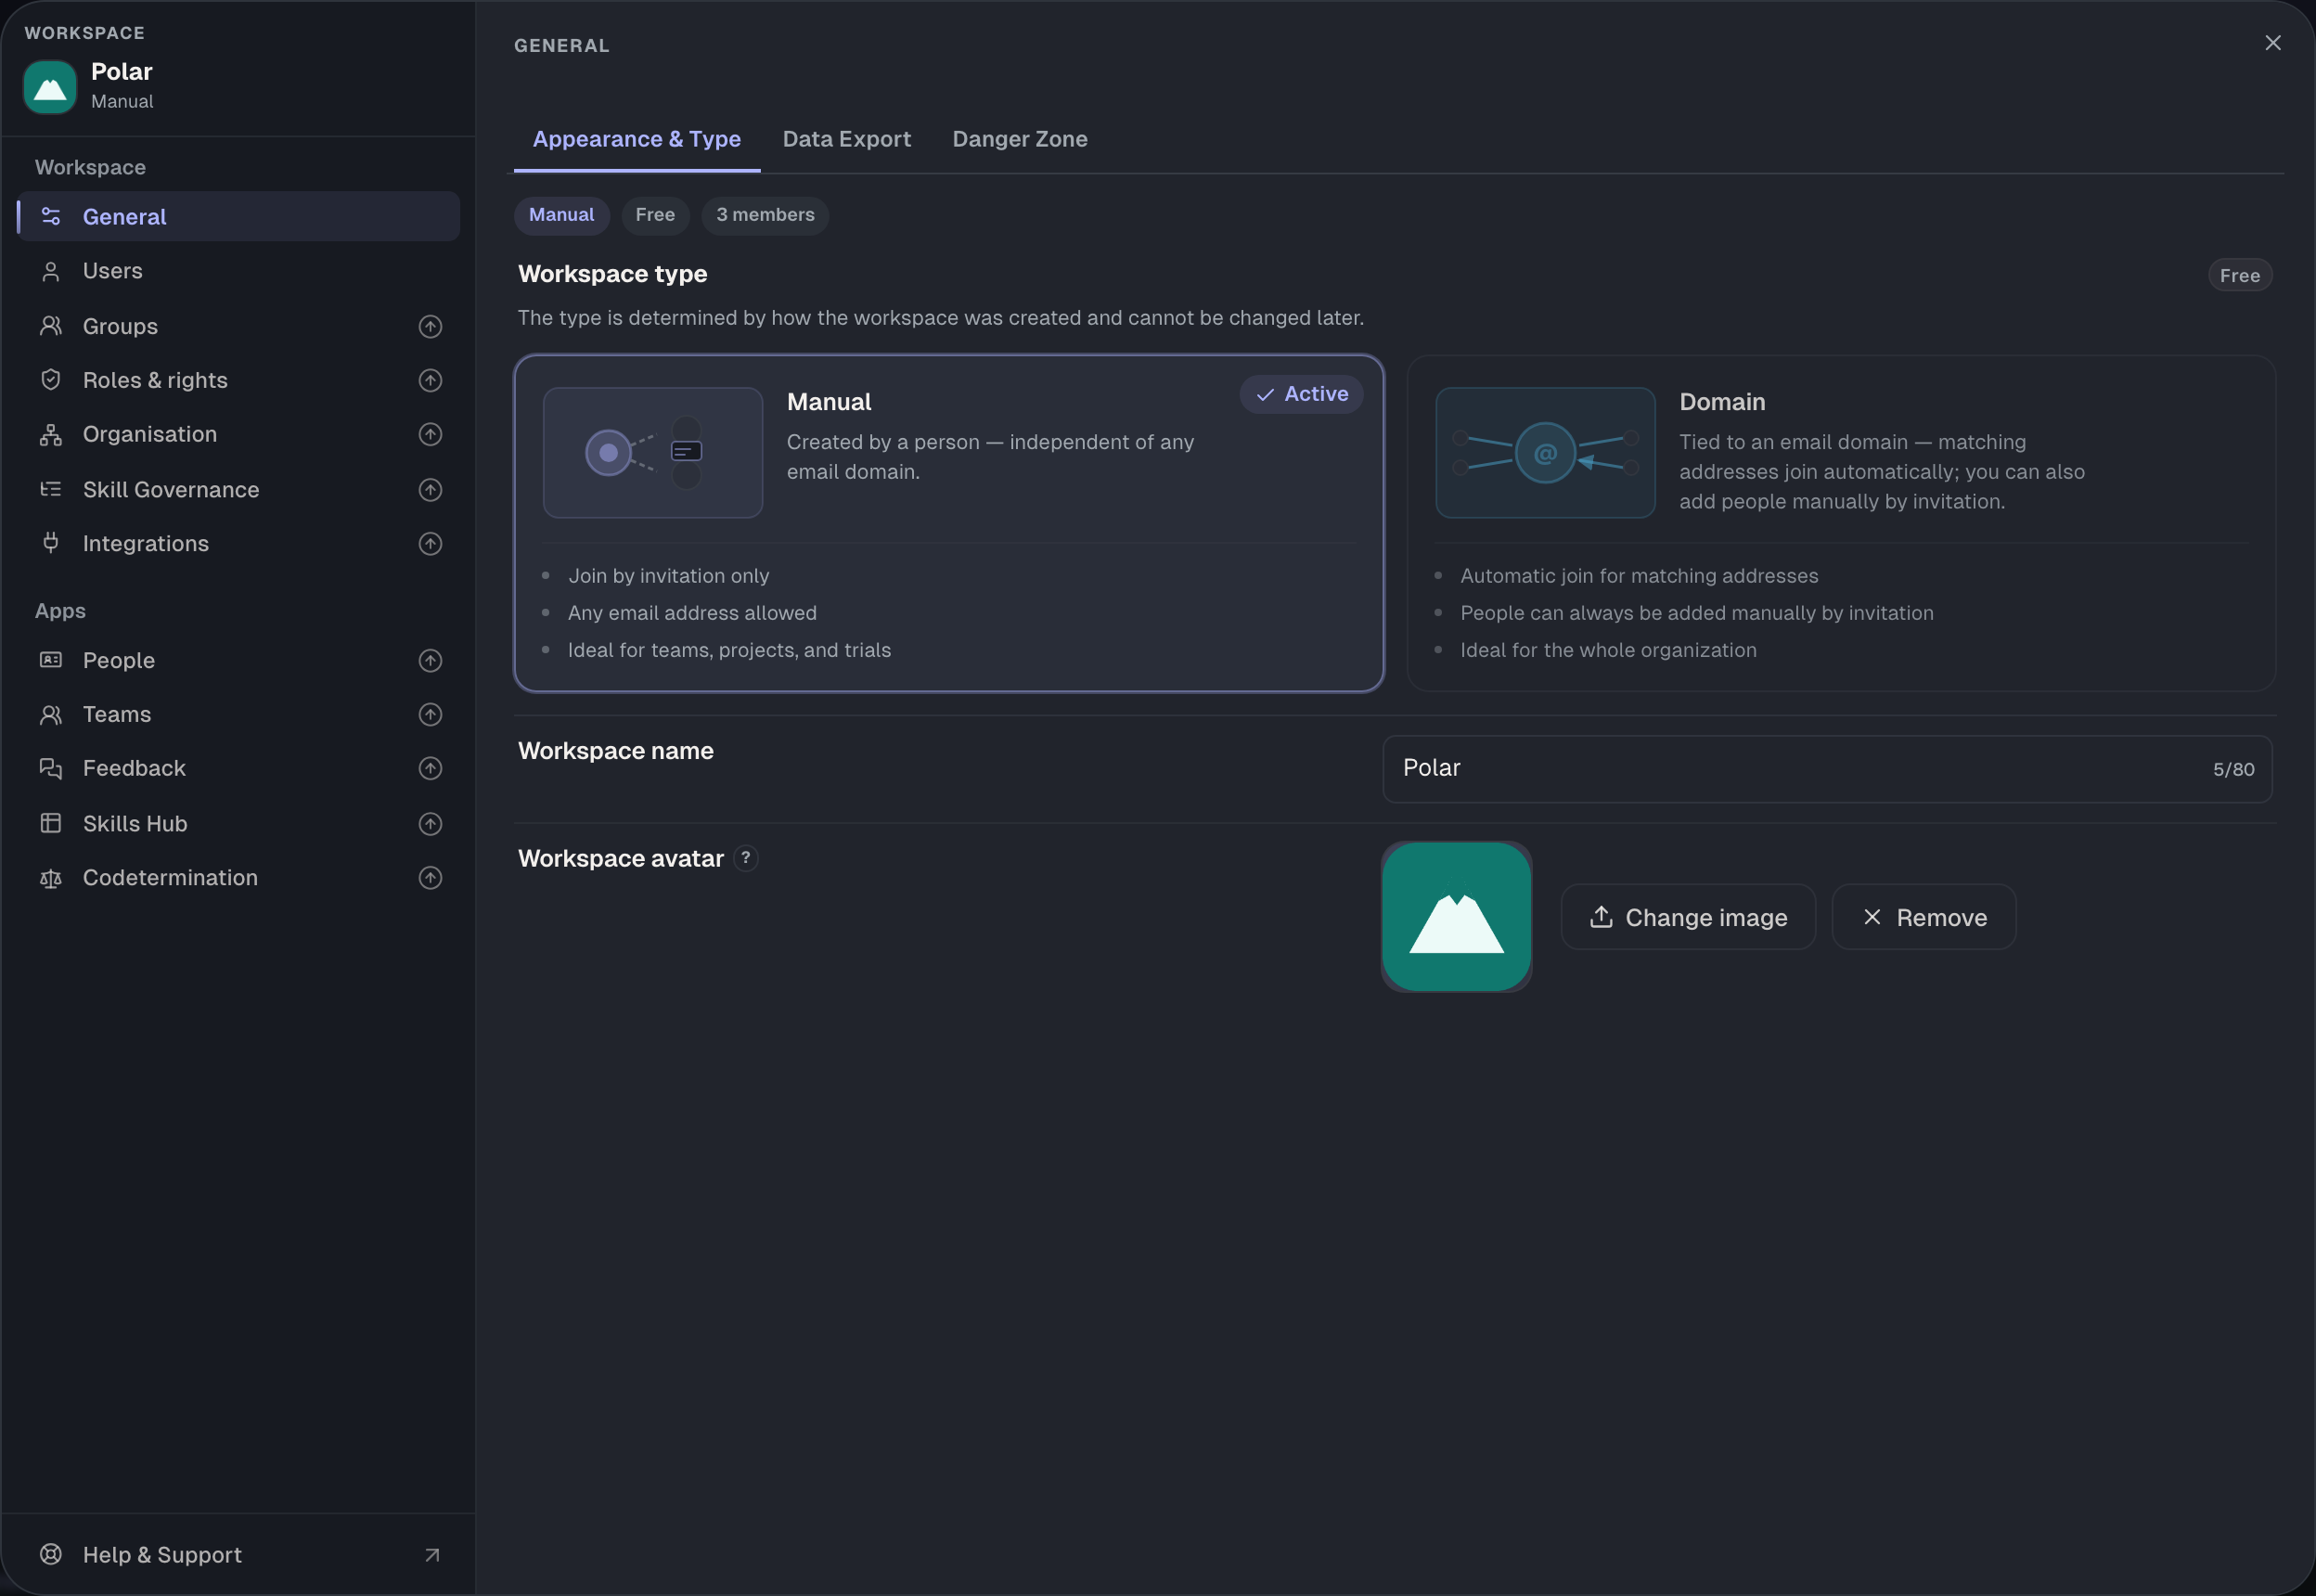Open the Skill Governance section
The width and height of the screenshot is (2316, 1596).
238,489
